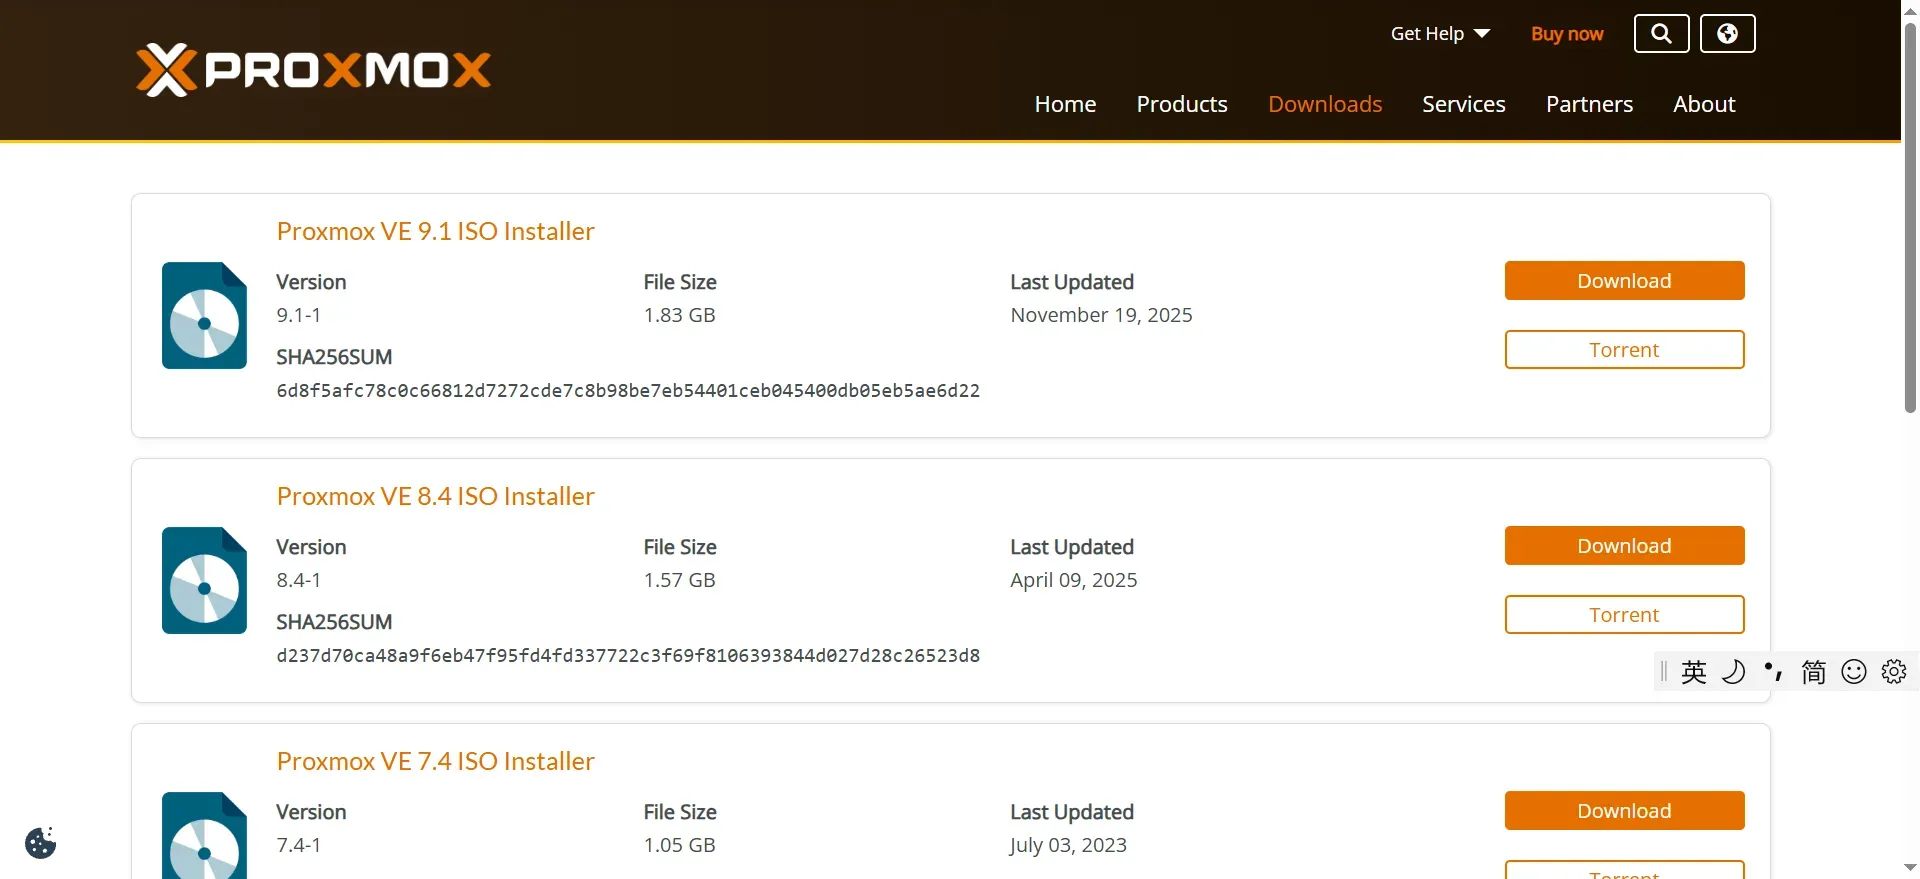This screenshot has height=879, width=1920.
Task: Click the version value 8.4-1
Action: click(x=299, y=580)
